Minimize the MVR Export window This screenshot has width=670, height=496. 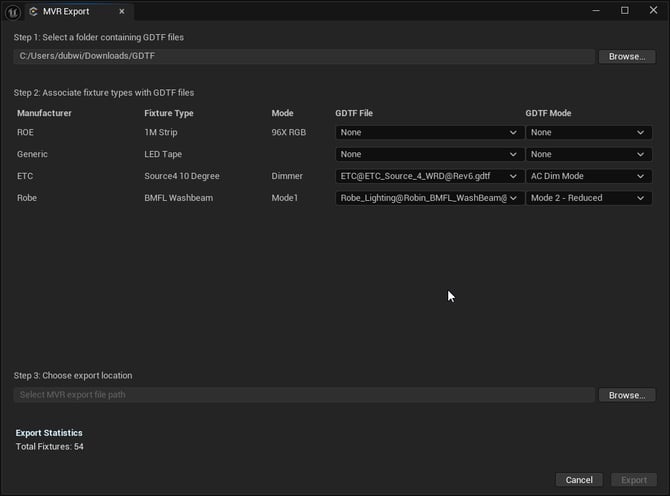[596, 10]
